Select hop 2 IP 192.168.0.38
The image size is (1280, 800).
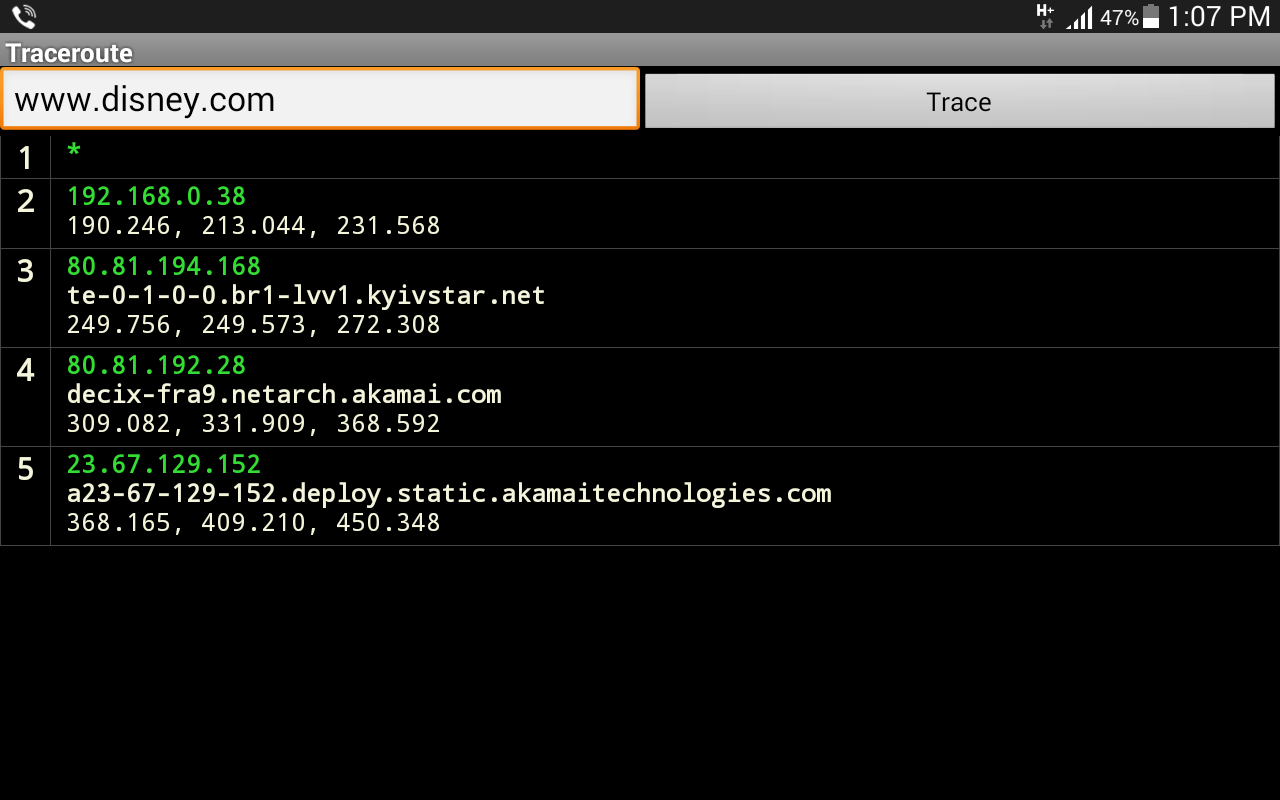click(156, 196)
